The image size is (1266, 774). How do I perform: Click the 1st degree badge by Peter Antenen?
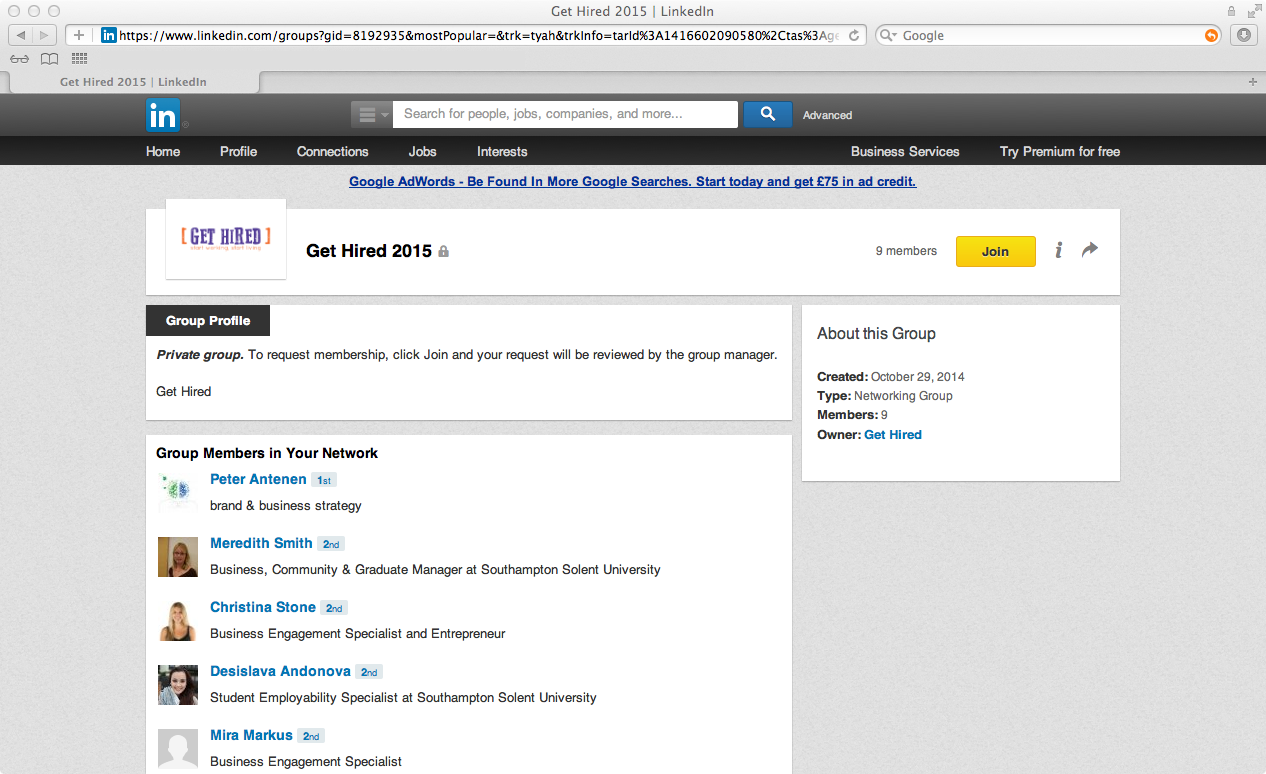324,480
